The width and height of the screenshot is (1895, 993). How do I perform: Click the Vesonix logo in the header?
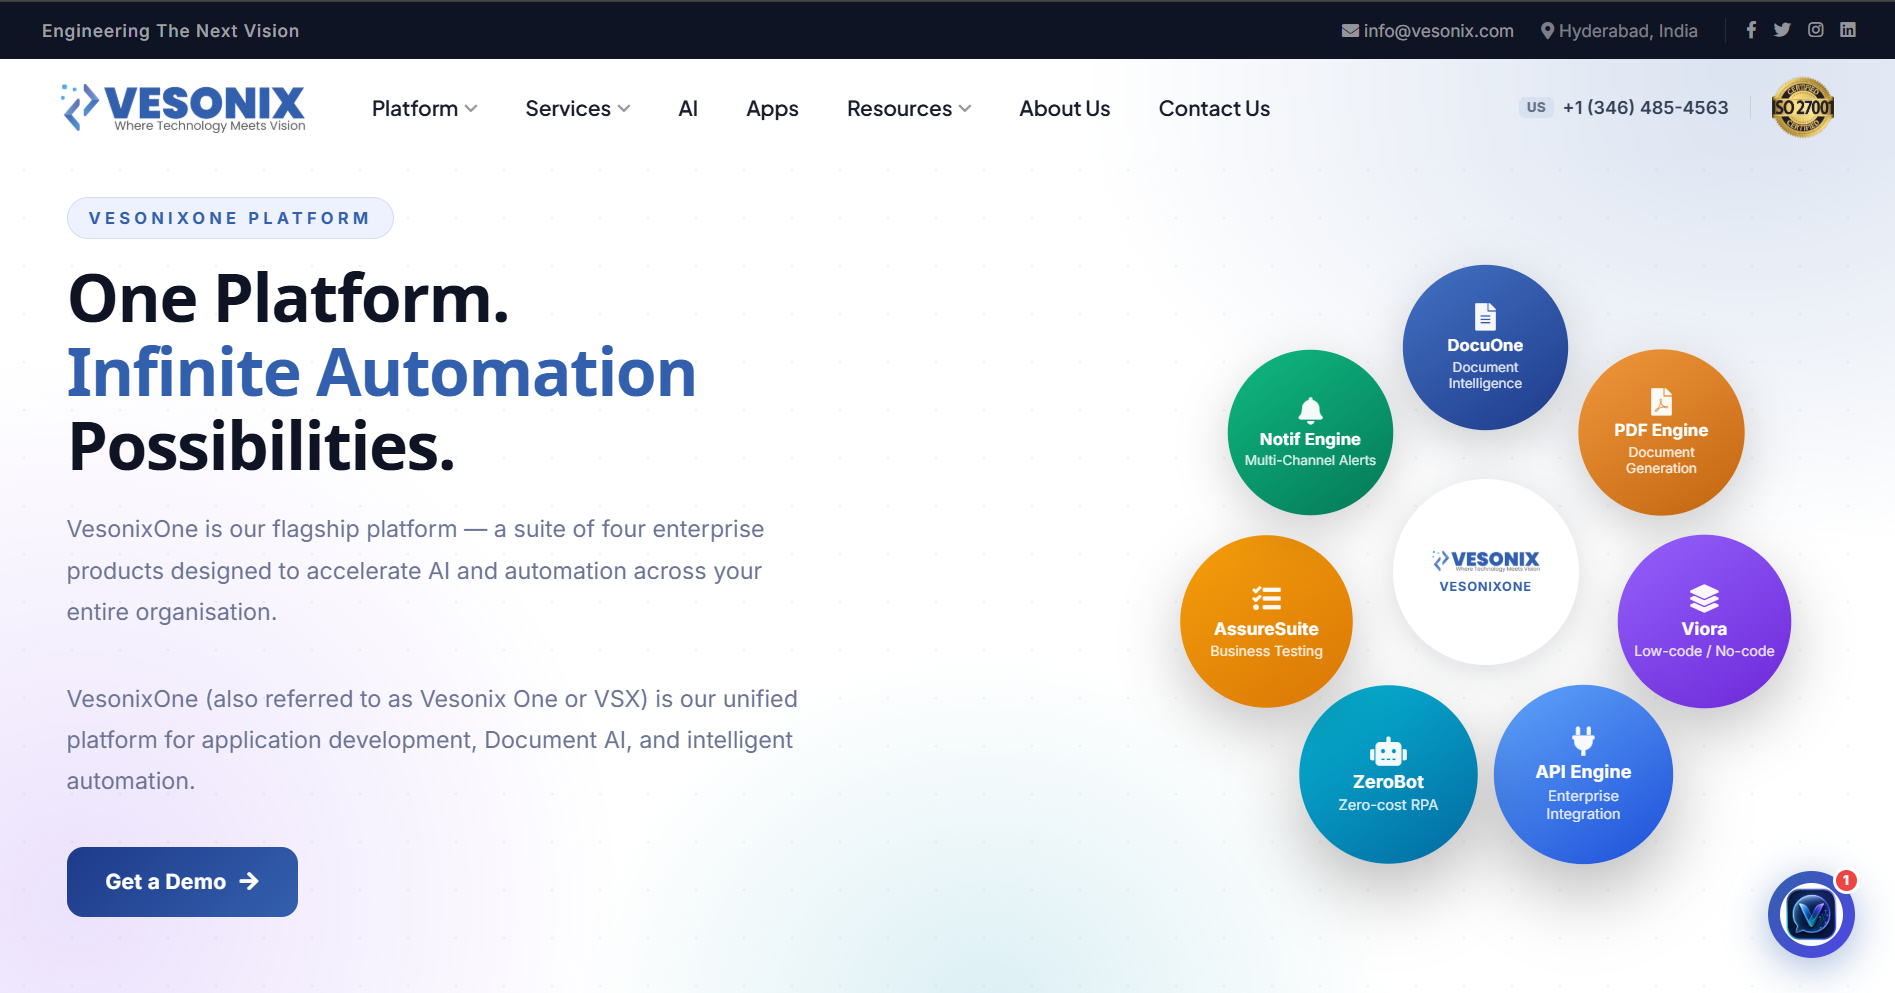tap(183, 108)
